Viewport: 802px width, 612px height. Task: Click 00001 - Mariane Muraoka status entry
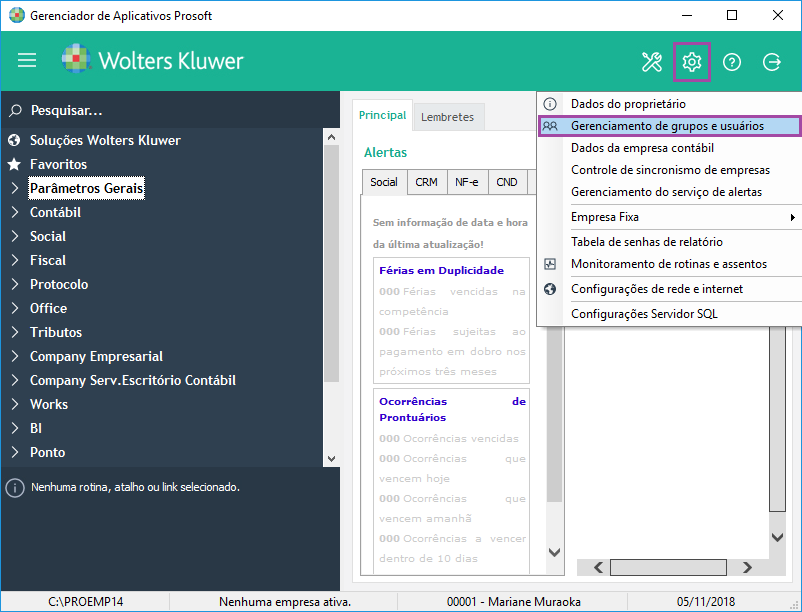tap(514, 602)
